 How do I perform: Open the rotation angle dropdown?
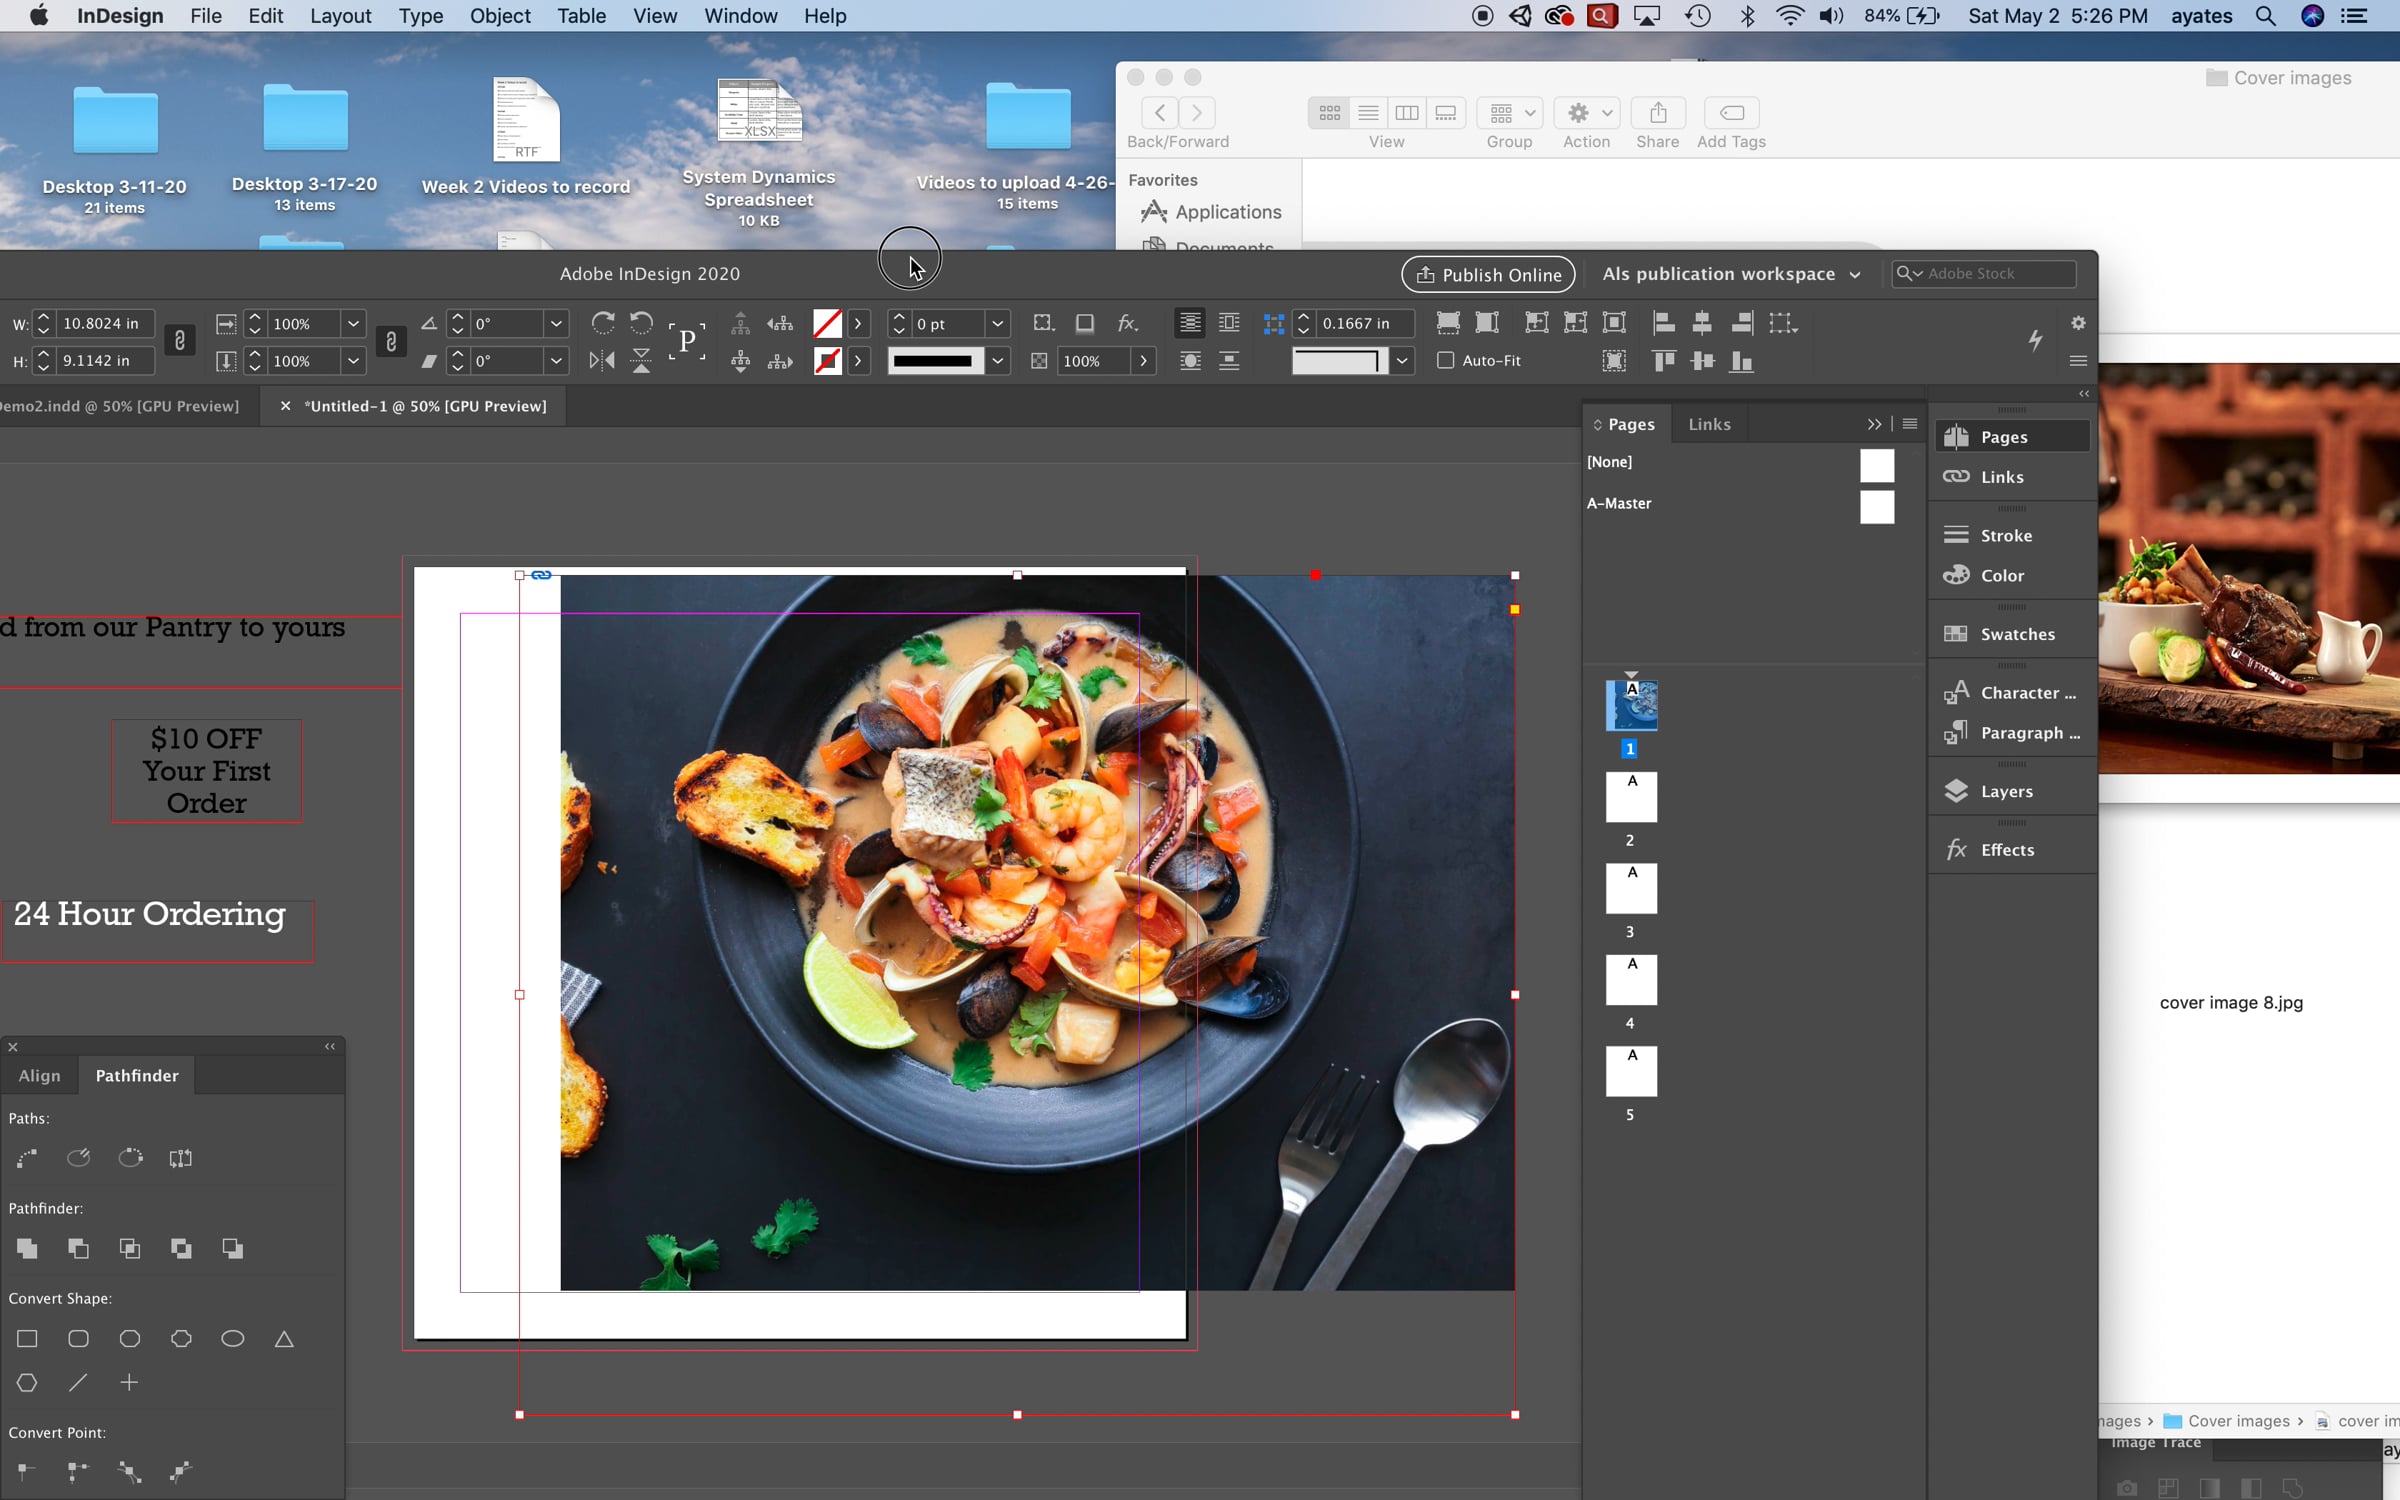click(x=556, y=323)
